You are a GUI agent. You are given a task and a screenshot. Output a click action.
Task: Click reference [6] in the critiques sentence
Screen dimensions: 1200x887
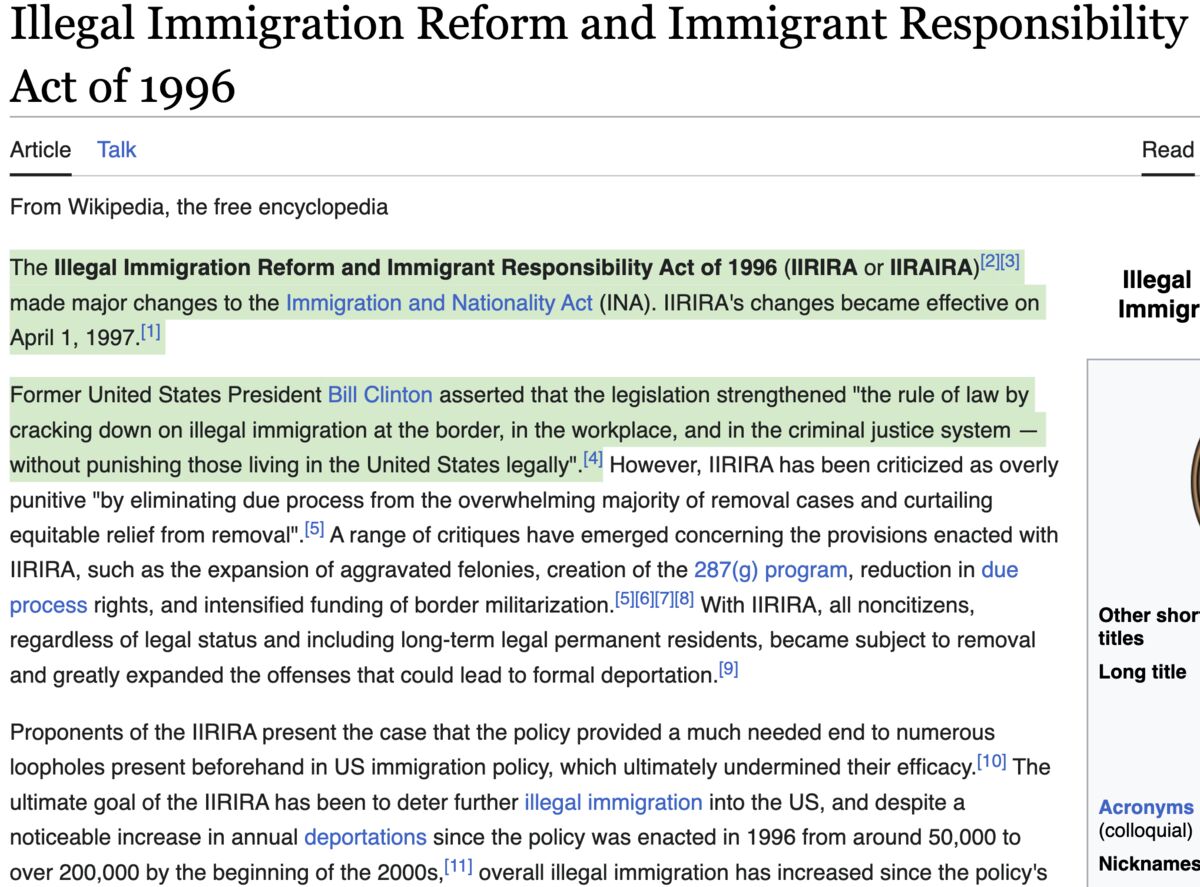point(645,600)
